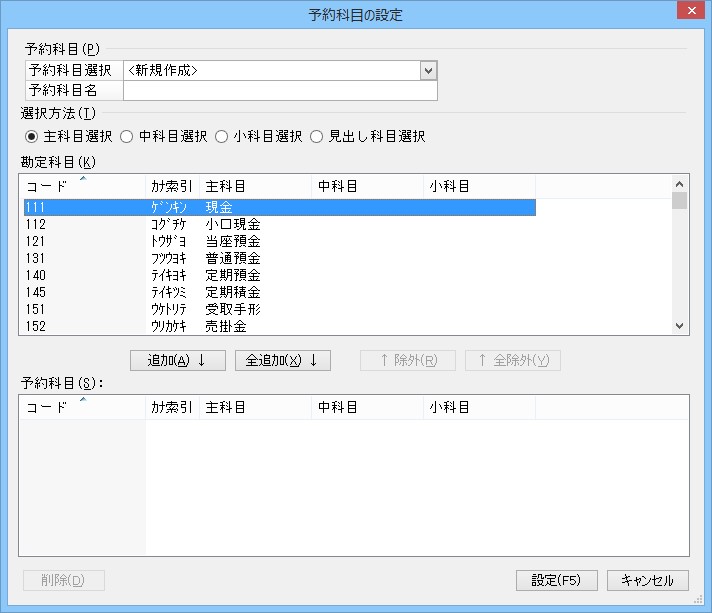This screenshot has width=712, height=613.
Task: Enable the 見出し科目選択 radio option
Action: click(317, 136)
